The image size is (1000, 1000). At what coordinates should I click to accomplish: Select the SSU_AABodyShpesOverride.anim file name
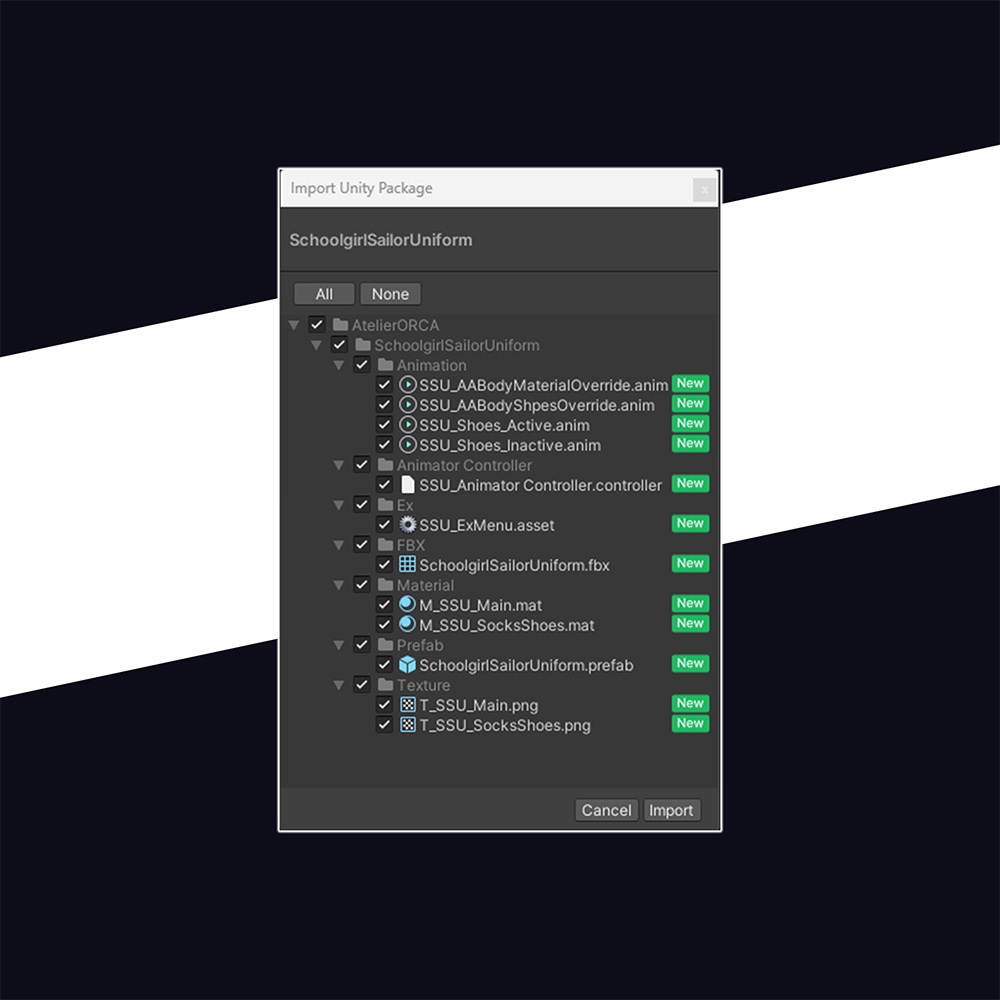click(x=537, y=405)
